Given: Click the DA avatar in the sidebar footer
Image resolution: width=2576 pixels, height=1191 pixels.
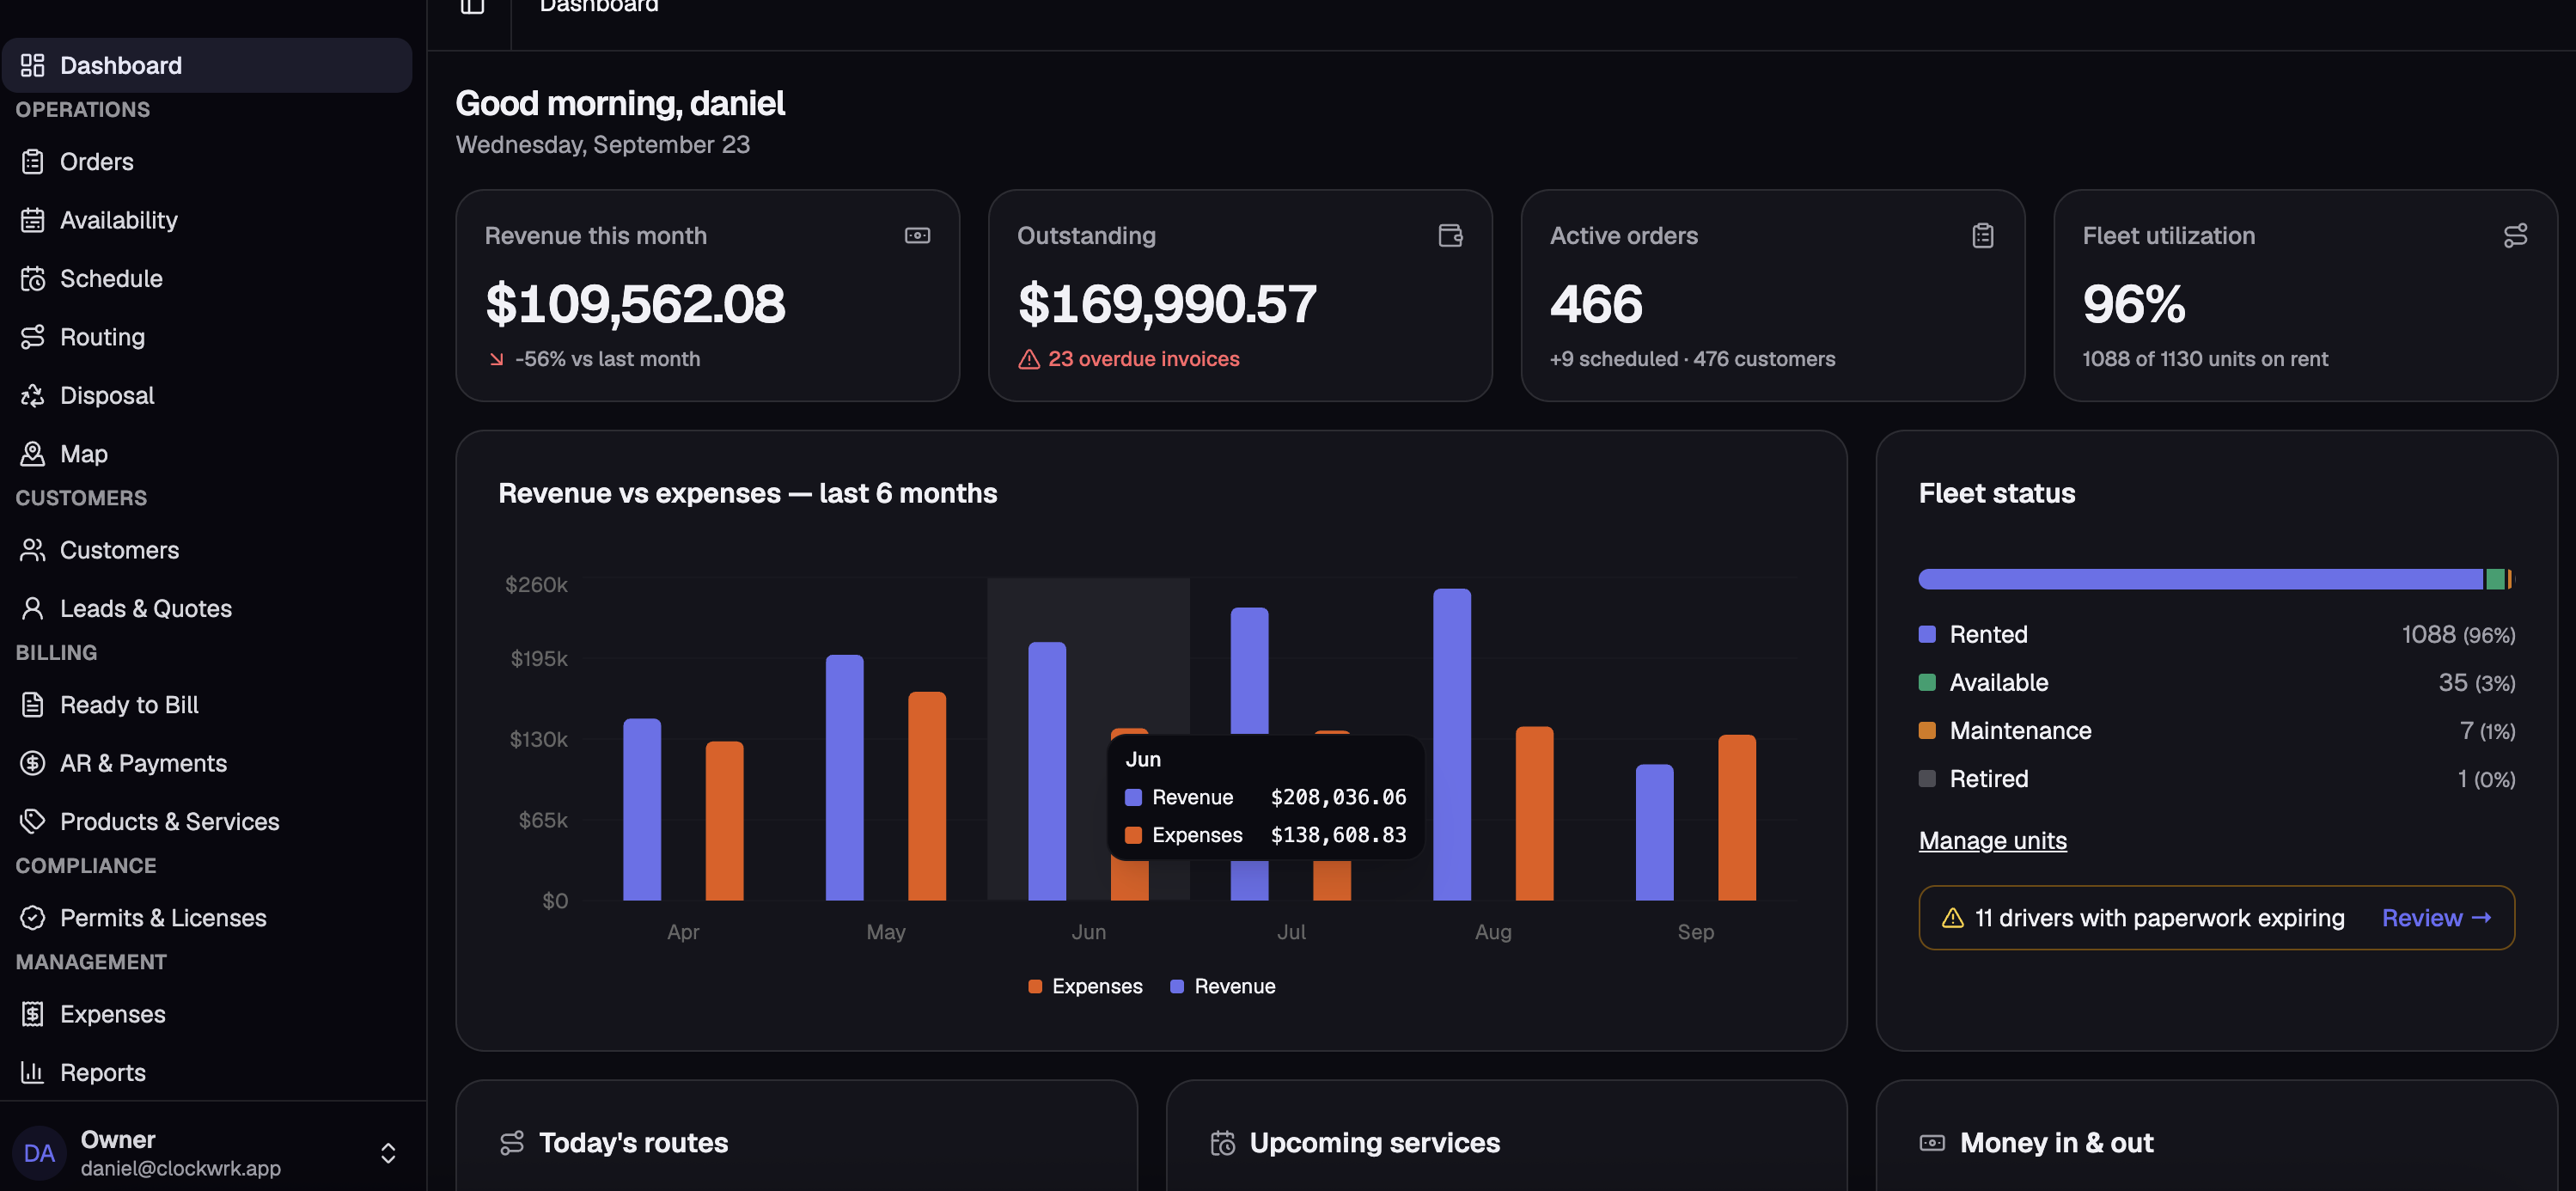Looking at the screenshot, I should point(39,1153).
